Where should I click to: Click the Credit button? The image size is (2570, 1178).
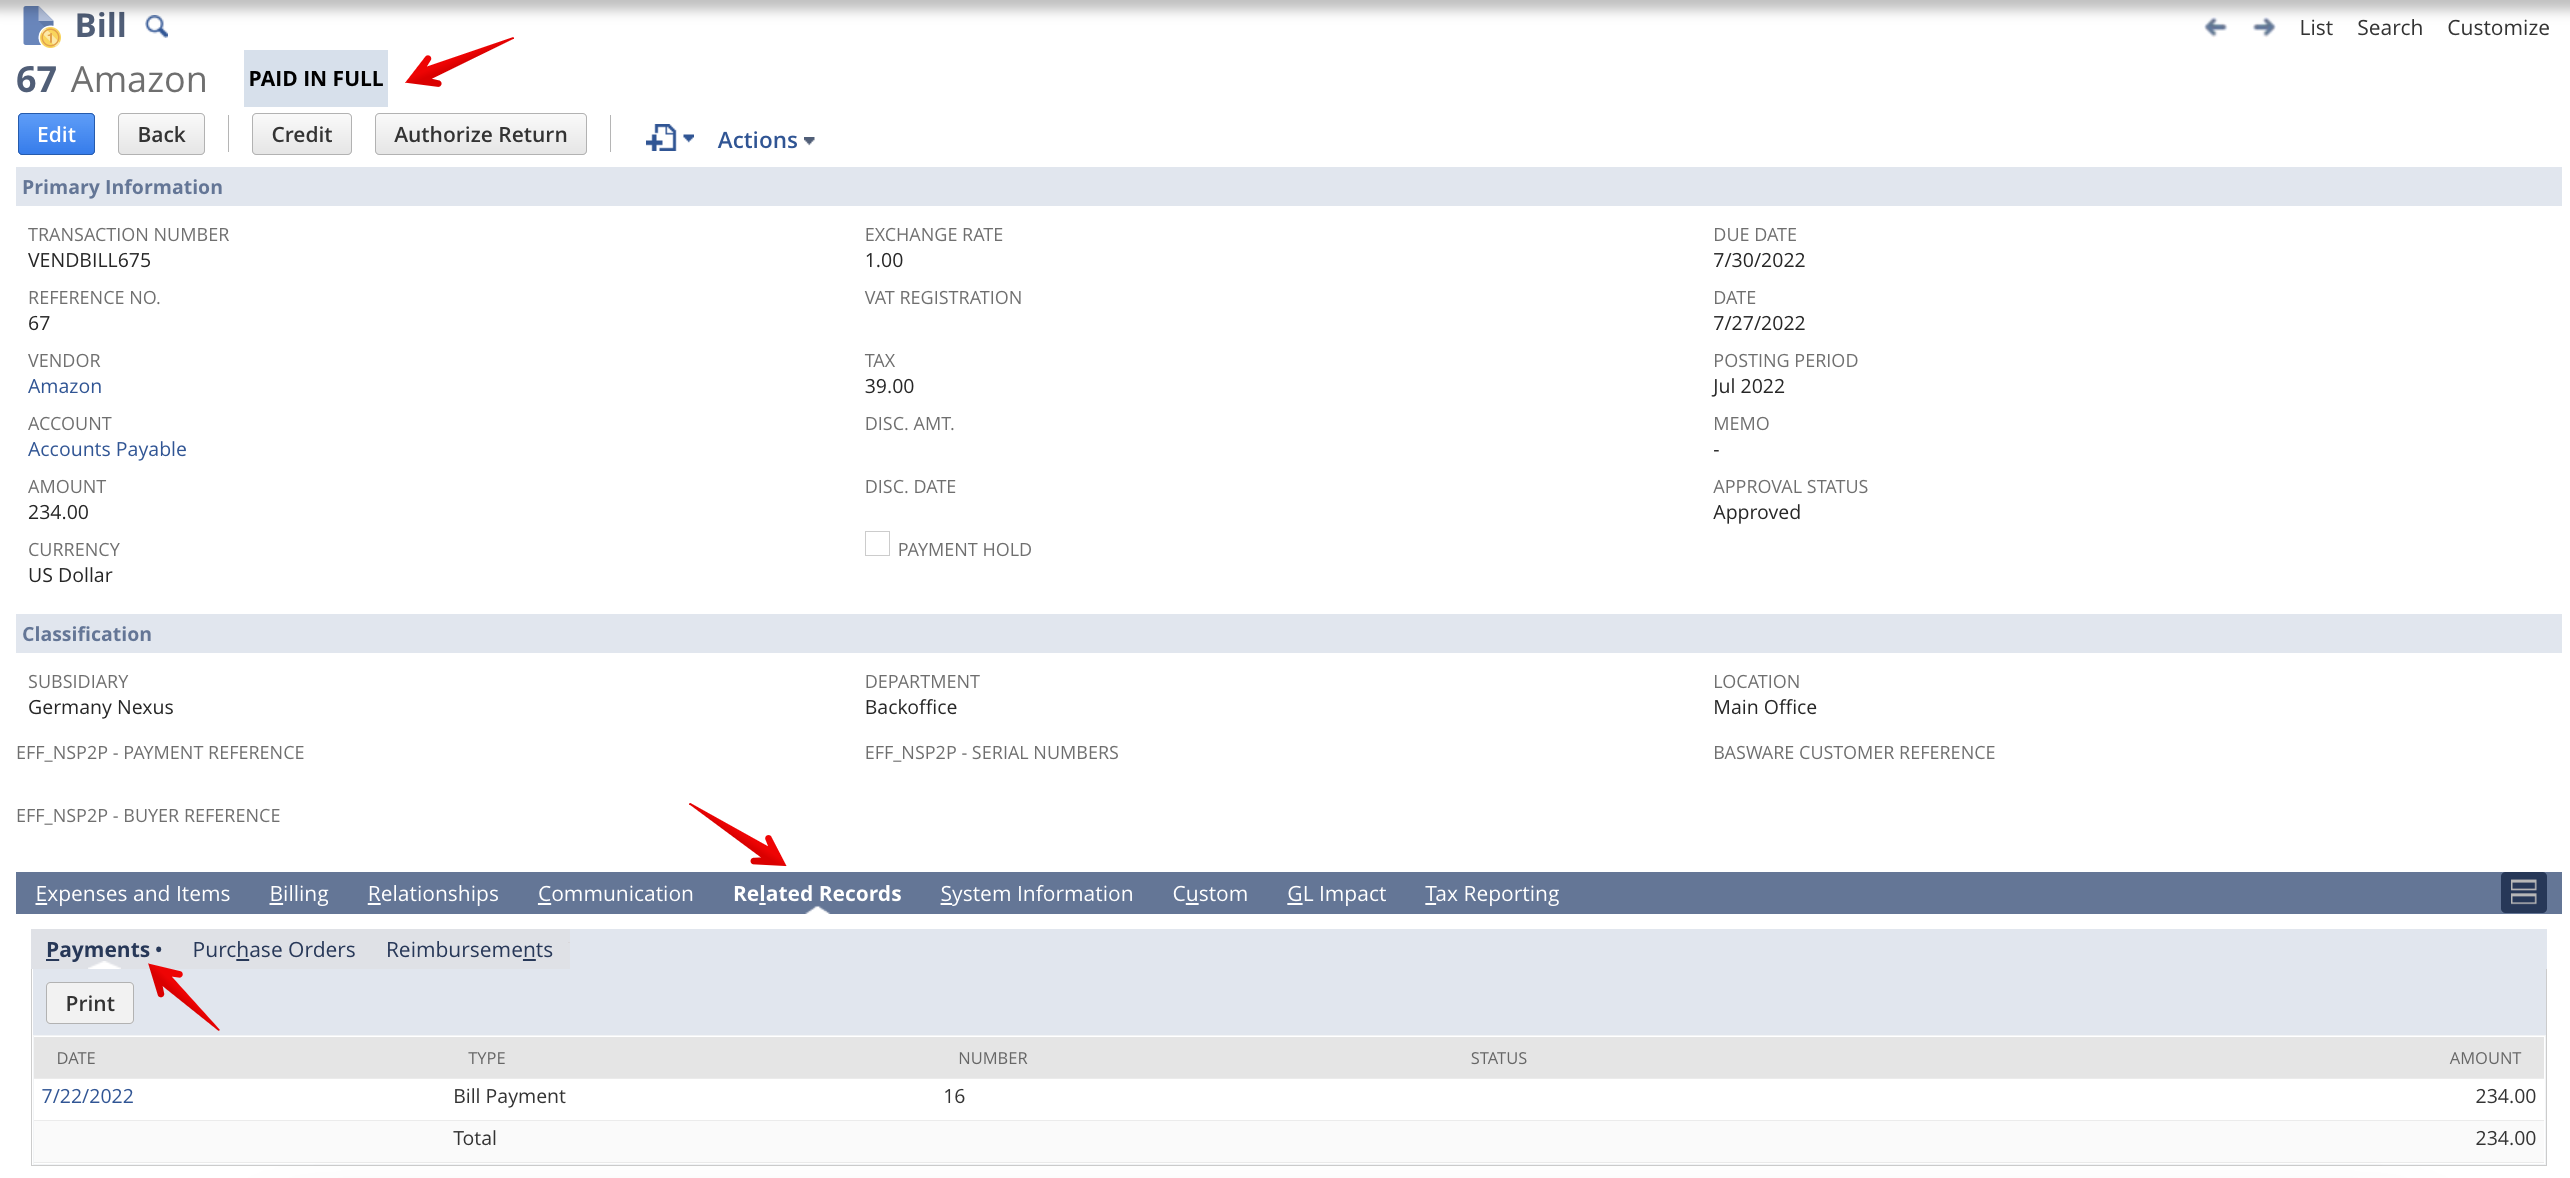(301, 134)
